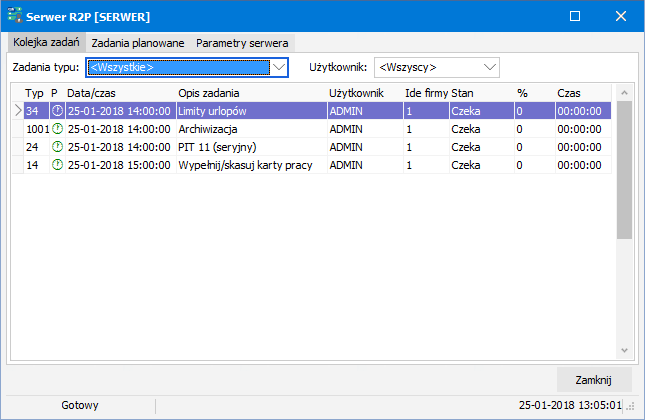This screenshot has width=645, height=420.
Task: Click the Serwer R2P title bar icon
Action: pos(15,17)
